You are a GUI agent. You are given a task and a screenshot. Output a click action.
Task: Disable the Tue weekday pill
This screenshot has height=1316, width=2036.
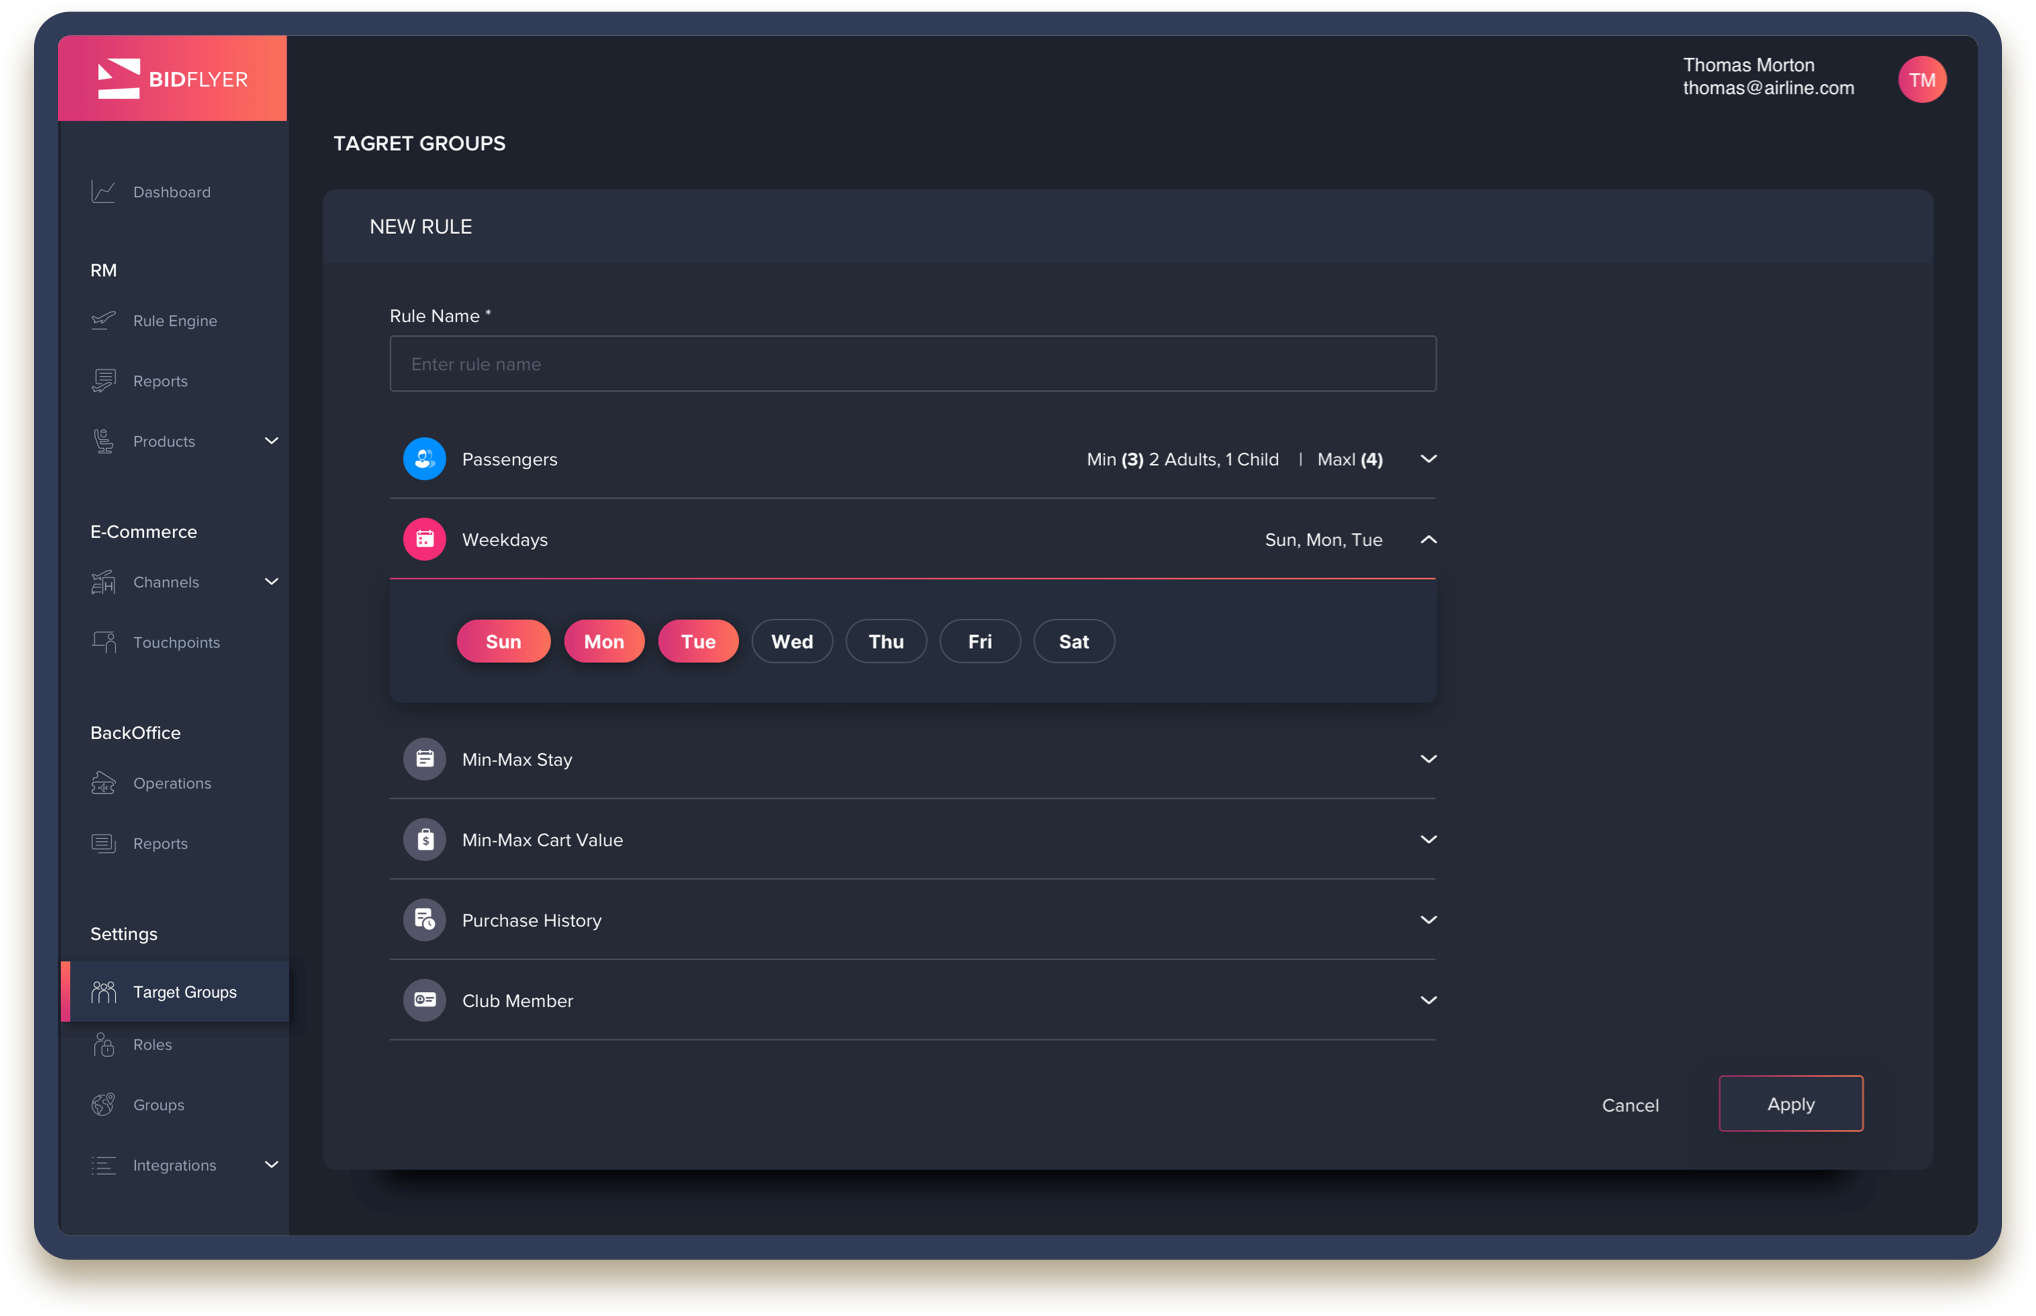point(698,642)
